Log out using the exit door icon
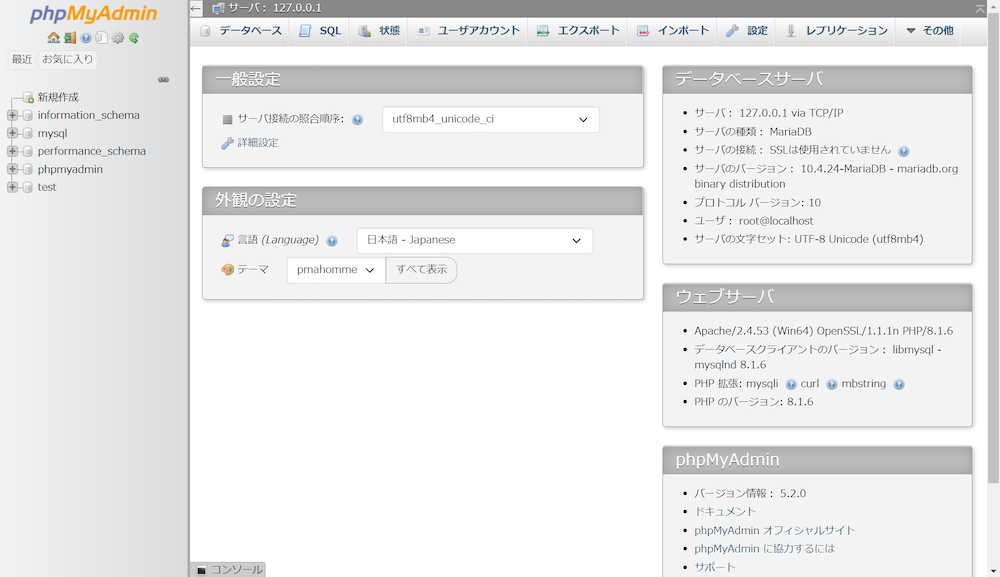This screenshot has height=577, width=1000. 70,38
